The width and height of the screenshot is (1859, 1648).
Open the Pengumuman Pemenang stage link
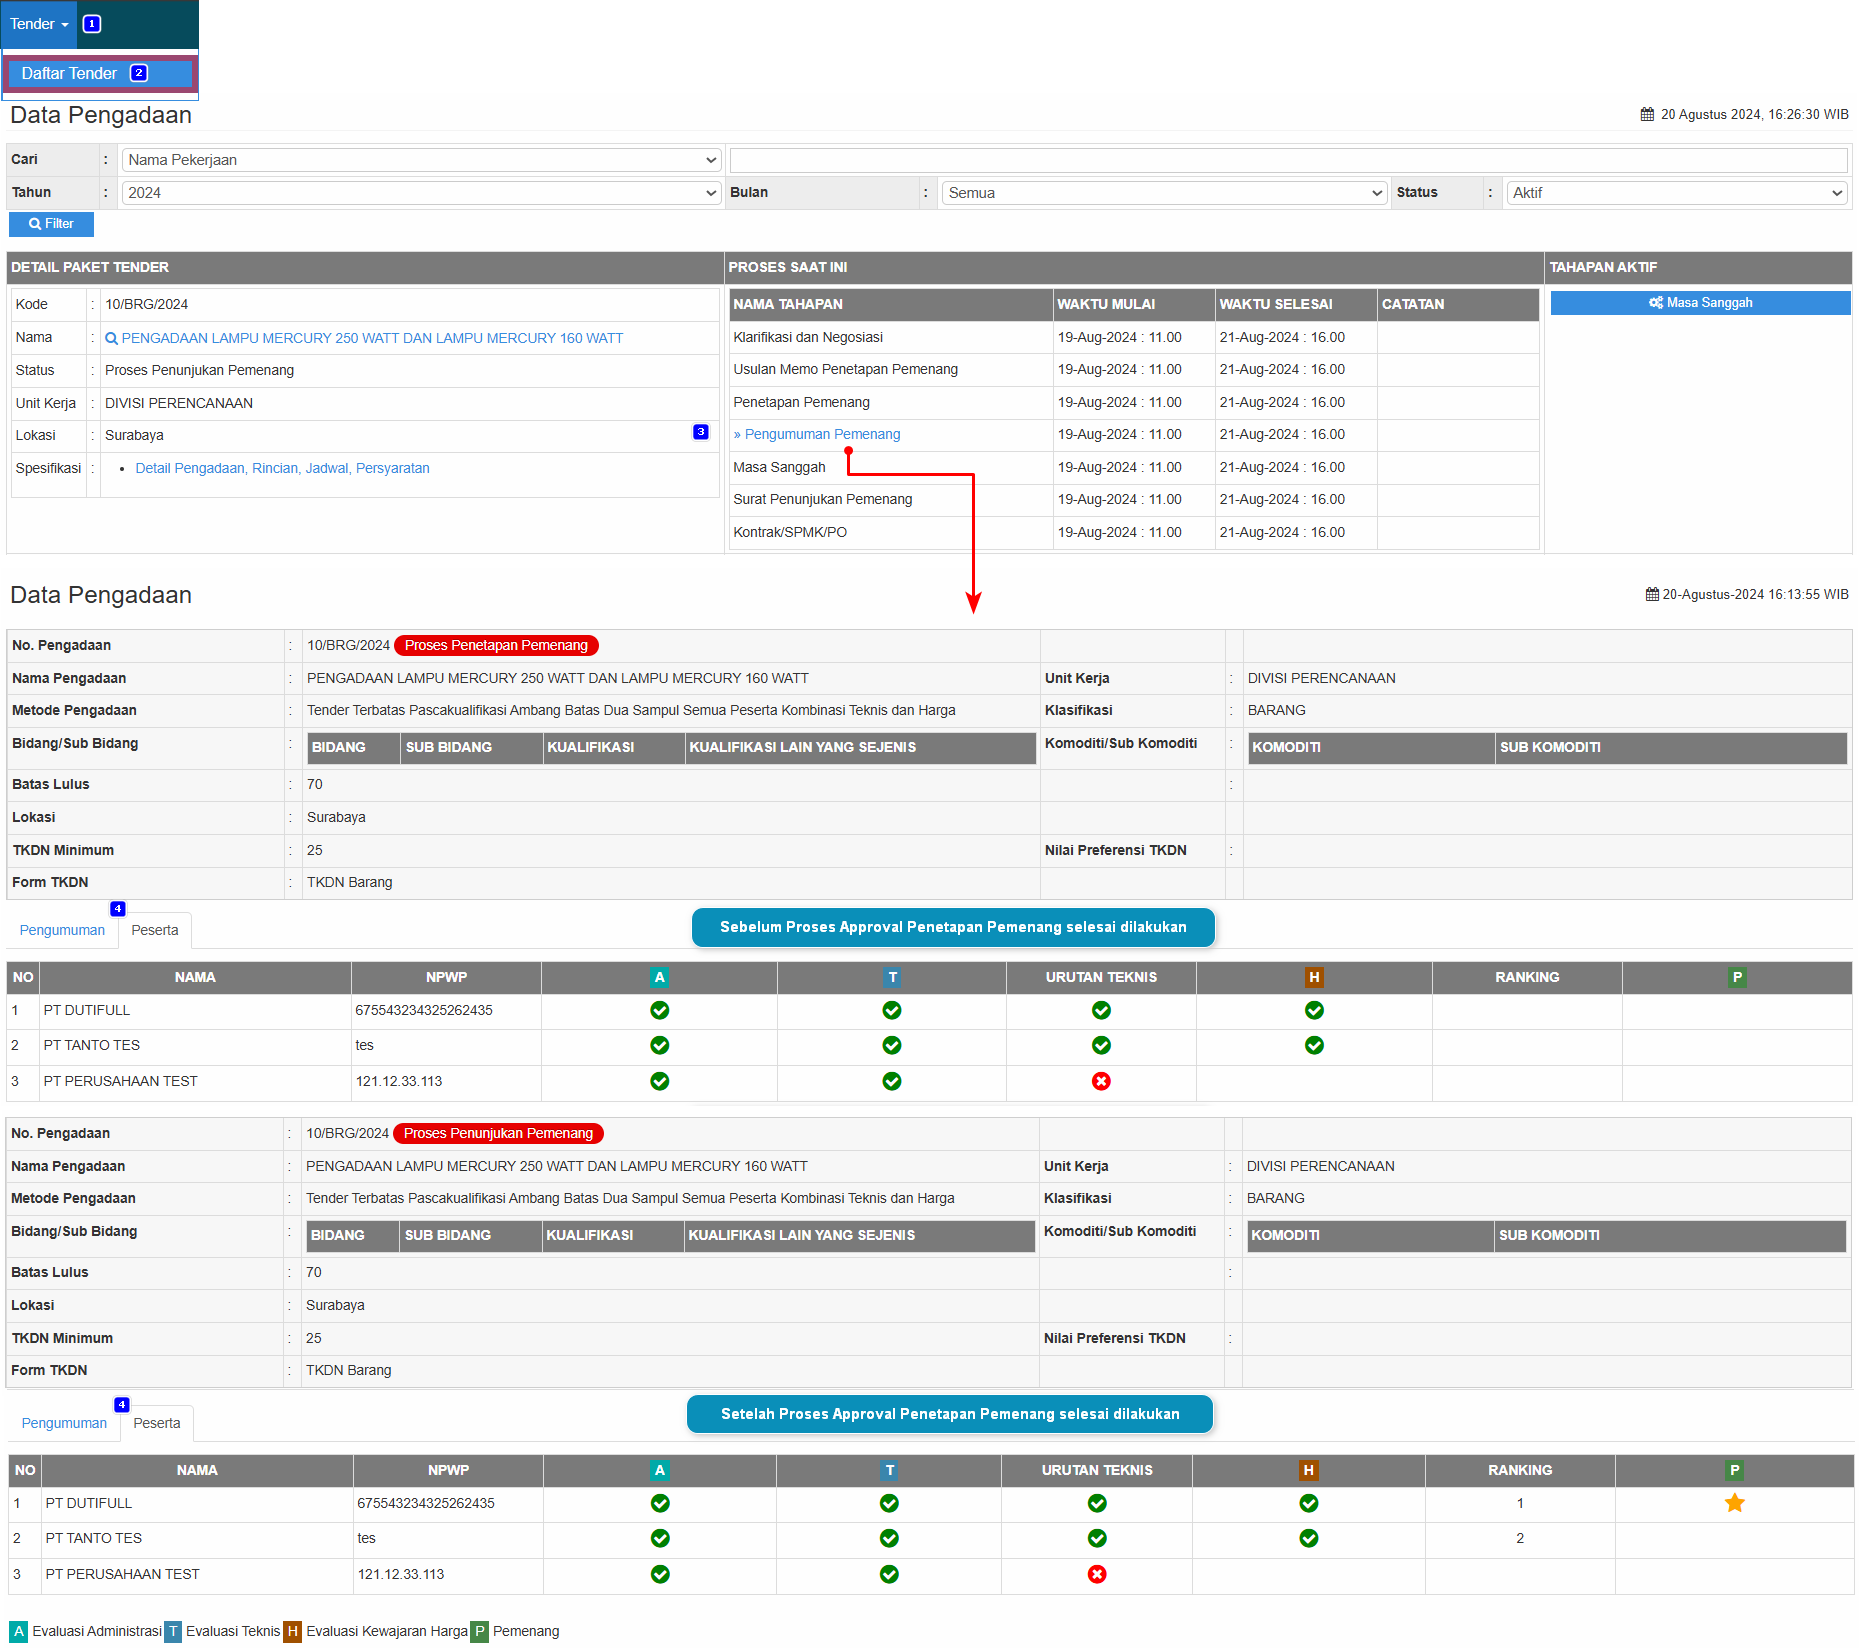[822, 434]
